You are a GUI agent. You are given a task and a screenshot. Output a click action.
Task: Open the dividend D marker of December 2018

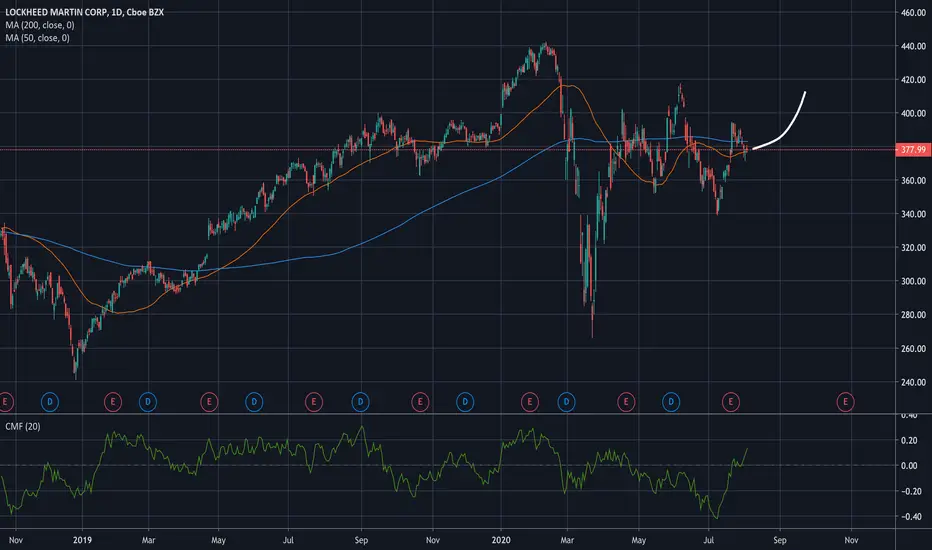(50, 402)
